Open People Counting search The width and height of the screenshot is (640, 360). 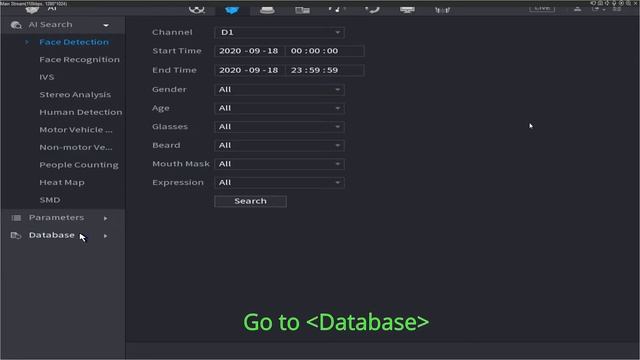pyautogui.click(x=79, y=165)
